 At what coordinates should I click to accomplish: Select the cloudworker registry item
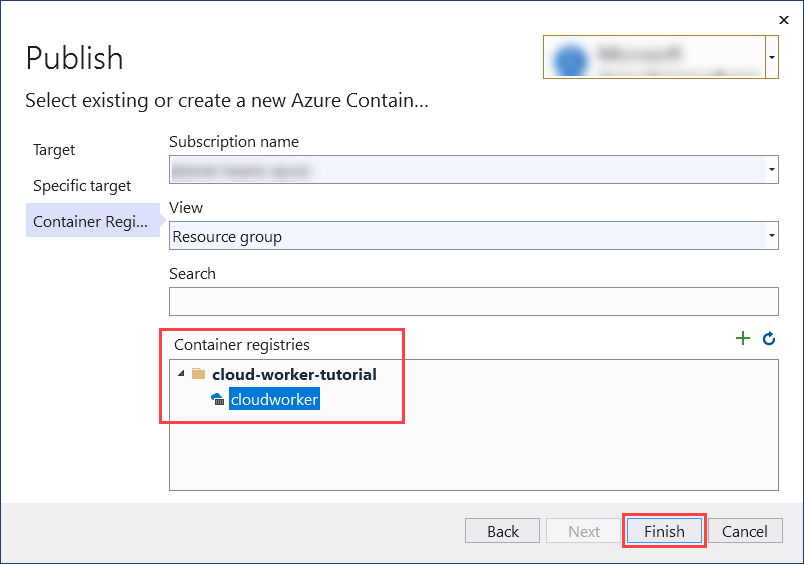tap(274, 400)
